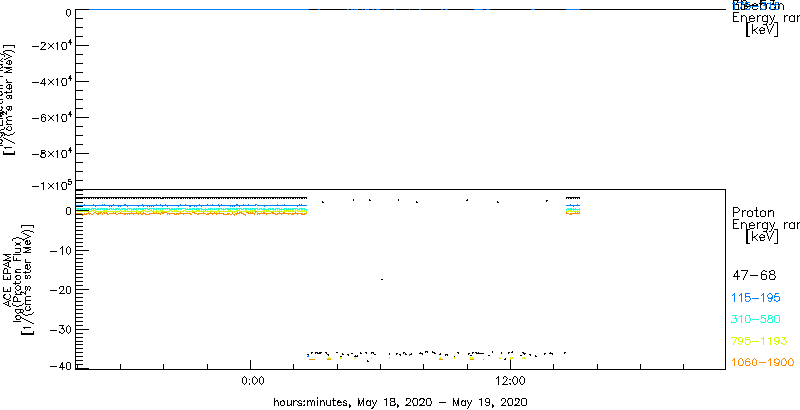Select the cyan 310-580 legend label
This screenshot has width=800, height=410.
click(756, 320)
